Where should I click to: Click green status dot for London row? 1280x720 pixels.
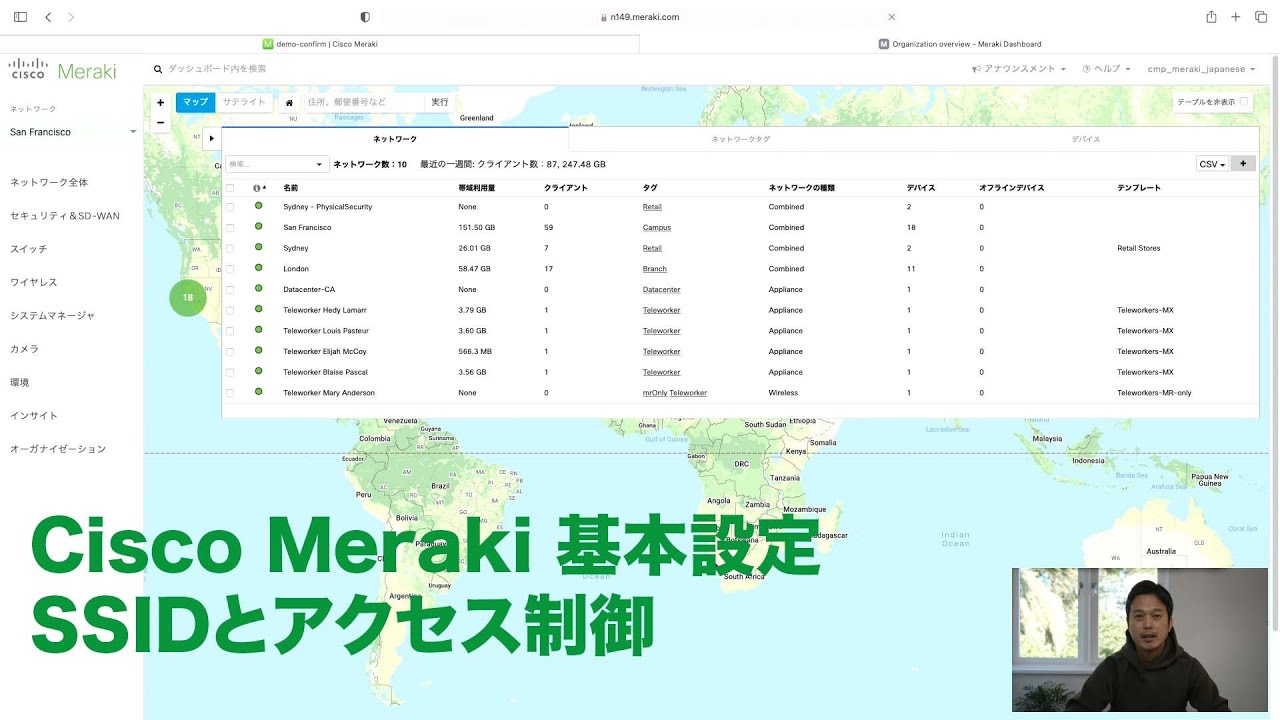(258, 267)
